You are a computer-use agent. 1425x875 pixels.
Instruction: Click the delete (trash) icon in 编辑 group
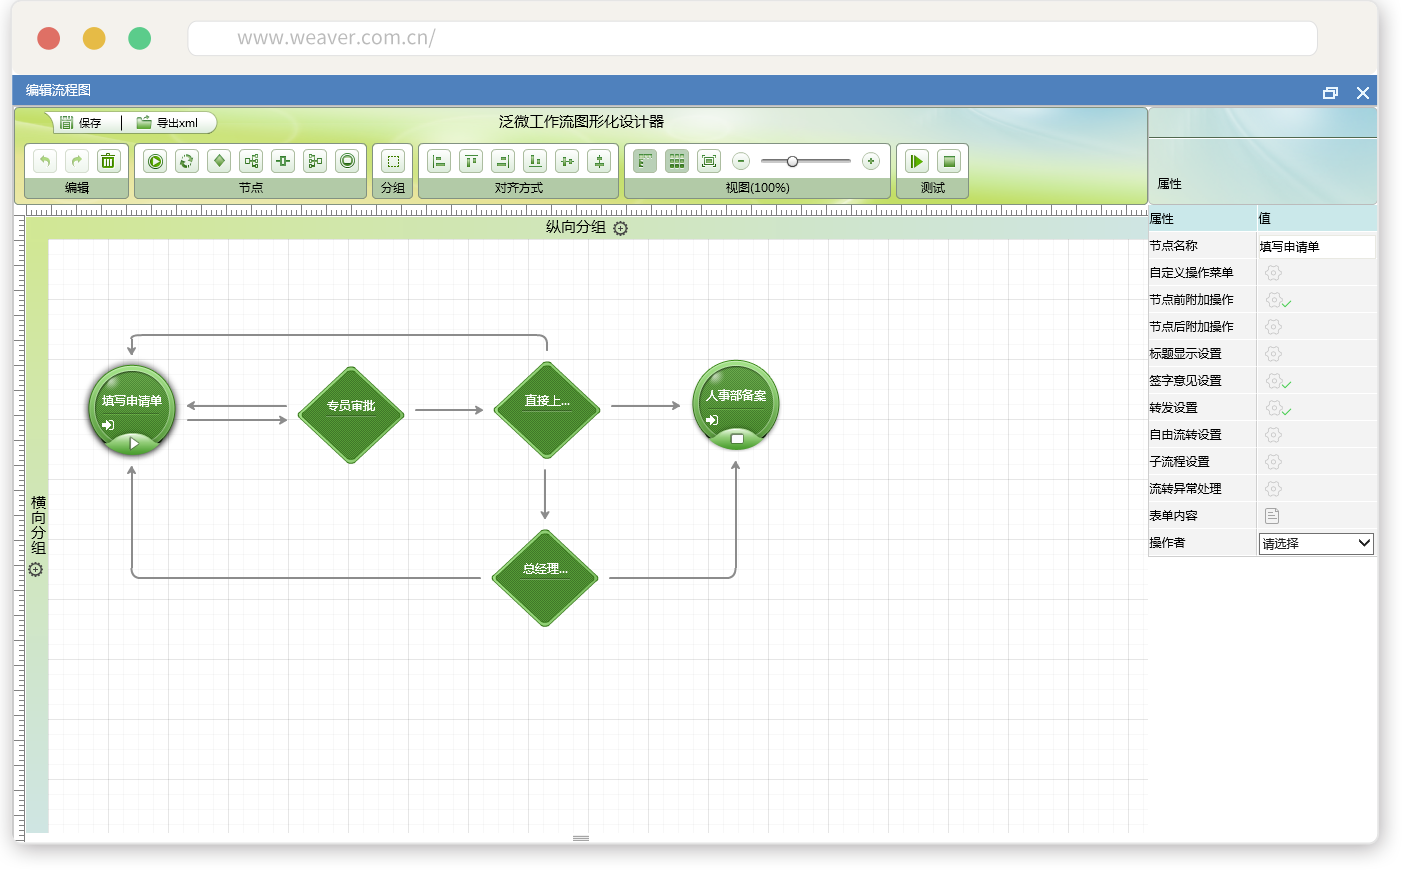(108, 161)
